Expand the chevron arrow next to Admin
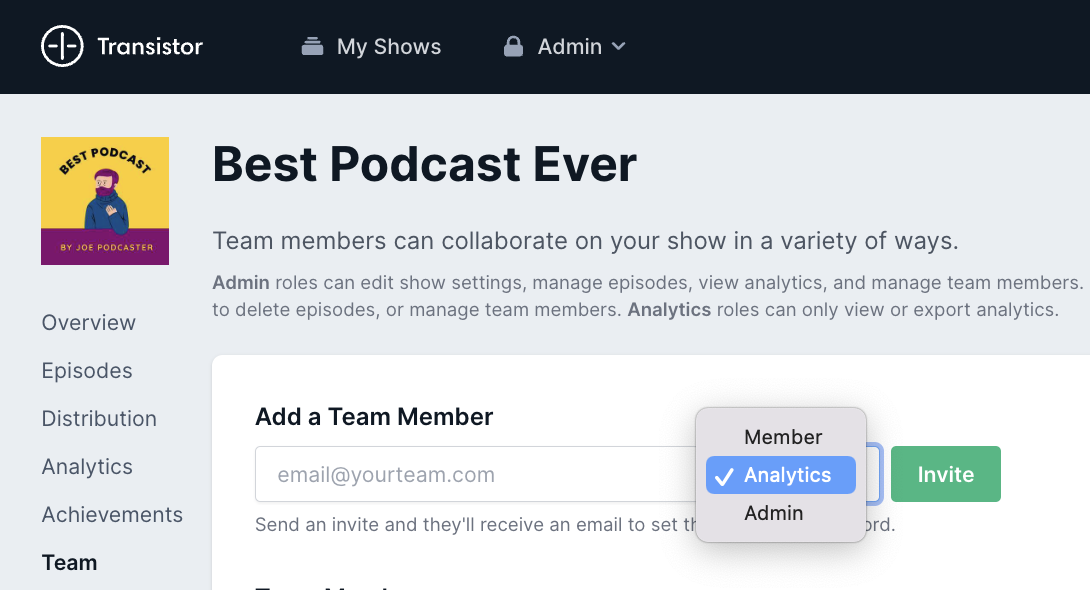Screen dimensions: 1090x590 618,46
